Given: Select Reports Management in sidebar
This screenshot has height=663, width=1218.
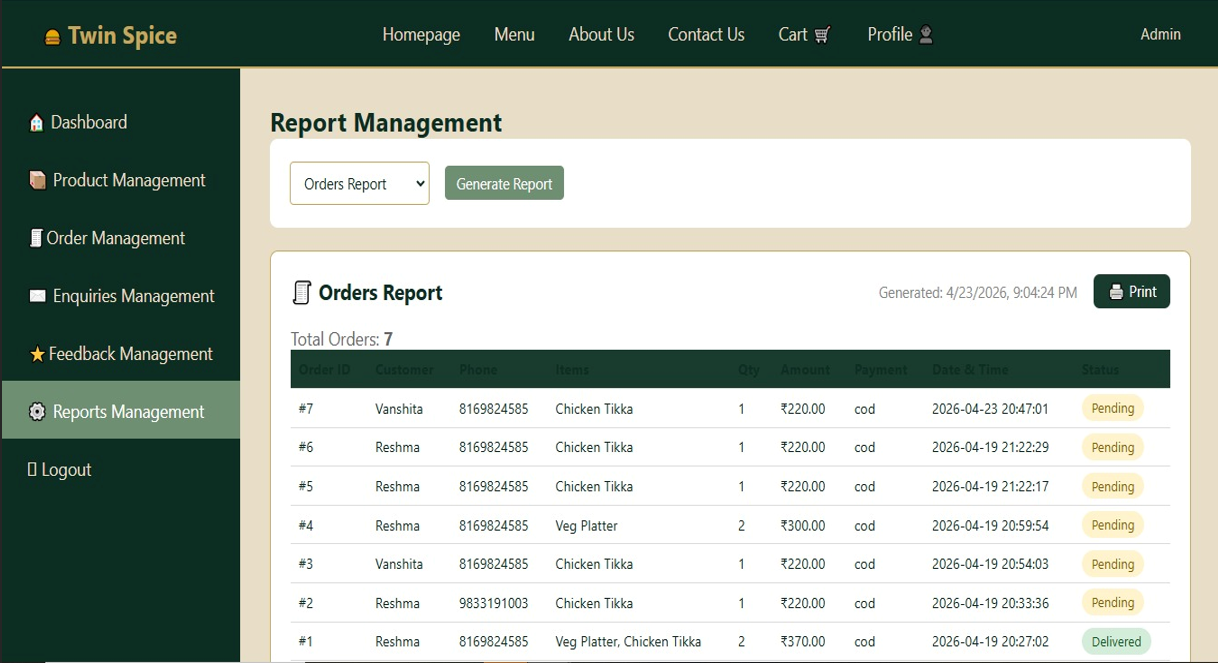Looking at the screenshot, I should point(120,411).
